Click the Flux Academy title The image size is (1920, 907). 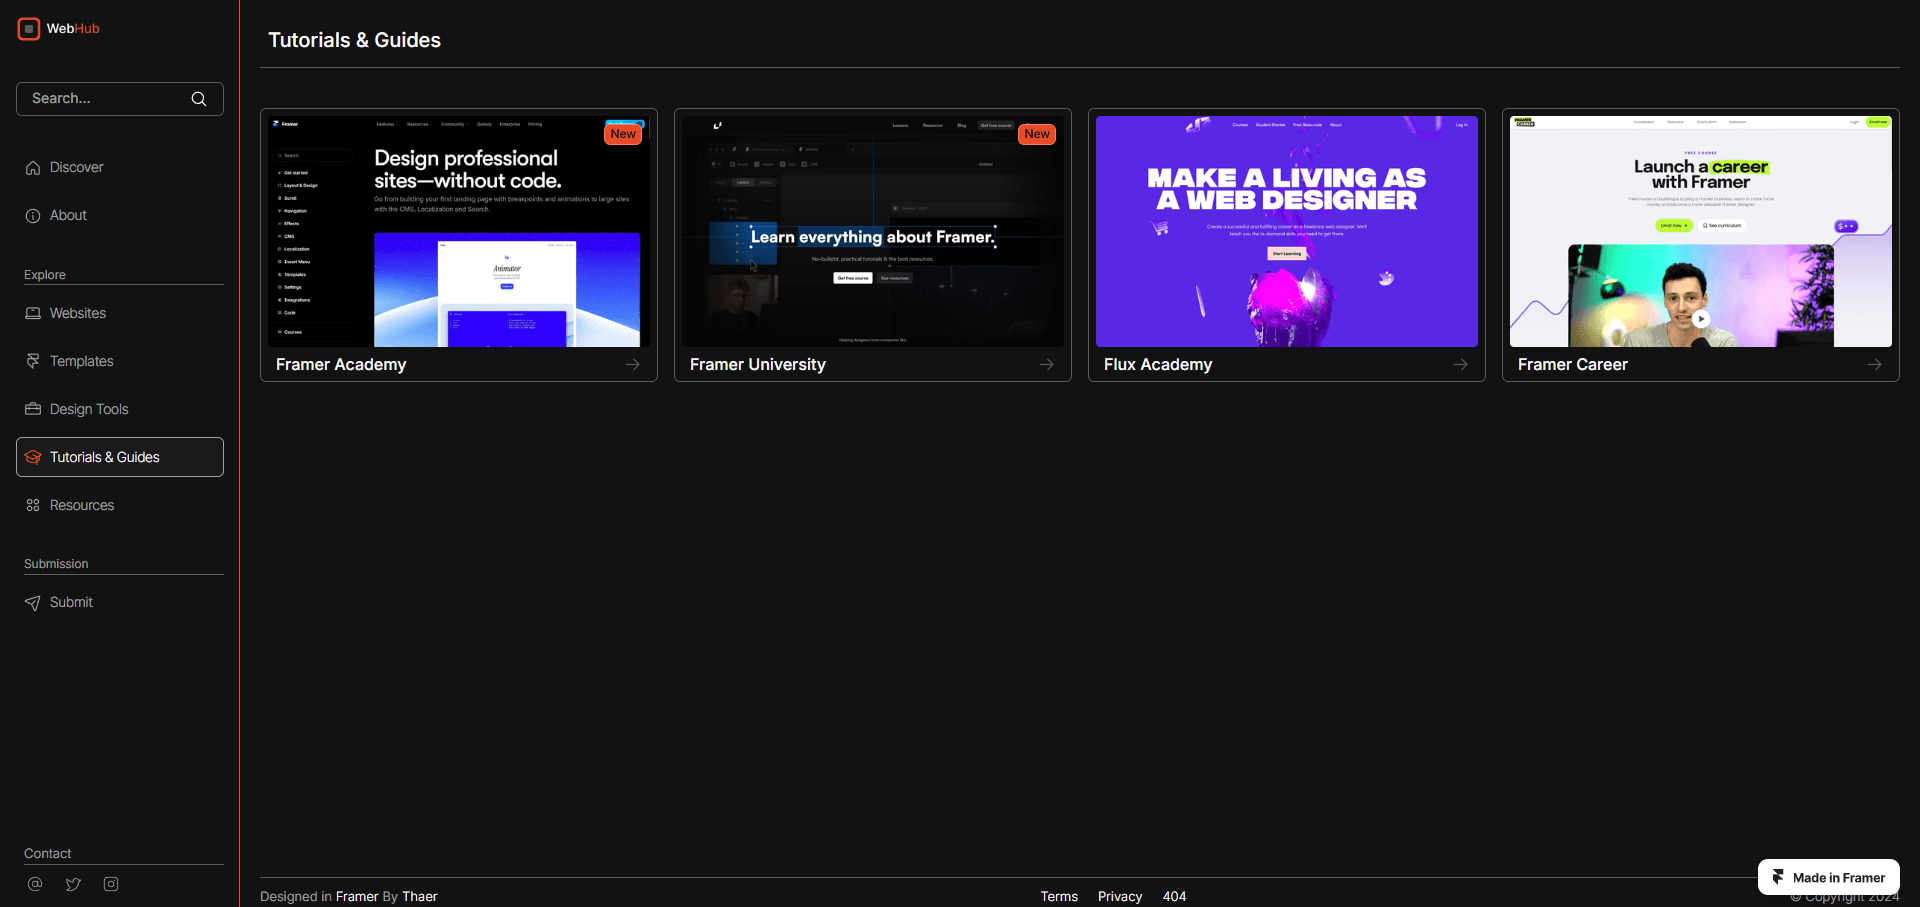[1158, 365]
